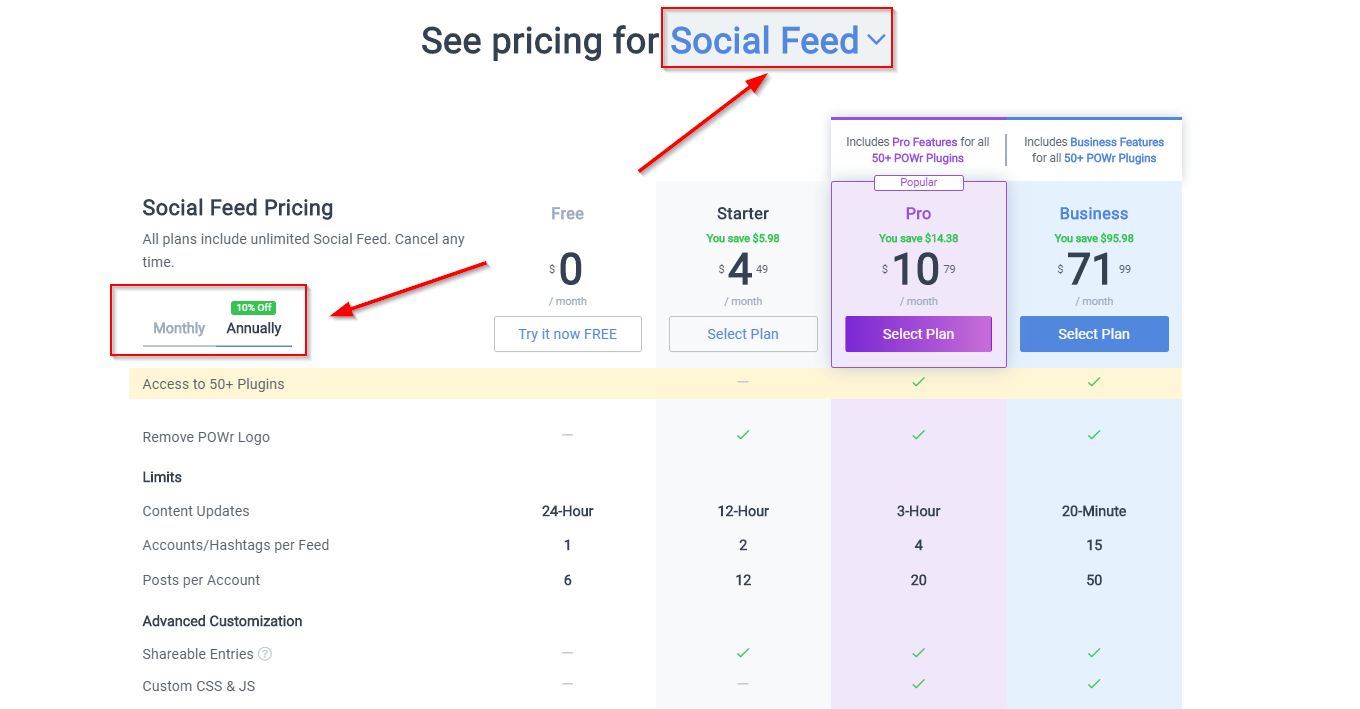The image size is (1360, 709).
Task: Open Business Features link in banner
Action: tap(1117, 142)
